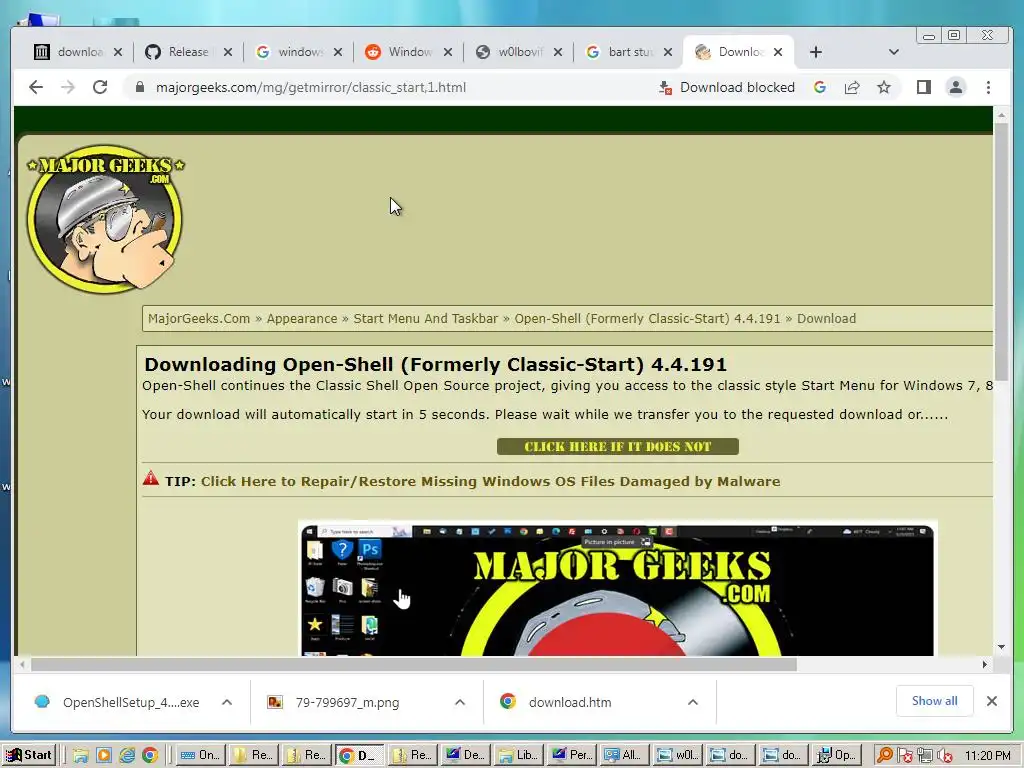Switch to the 'w0l...' taskbar window
The height and width of the screenshot is (768, 1024).
[x=678, y=756]
